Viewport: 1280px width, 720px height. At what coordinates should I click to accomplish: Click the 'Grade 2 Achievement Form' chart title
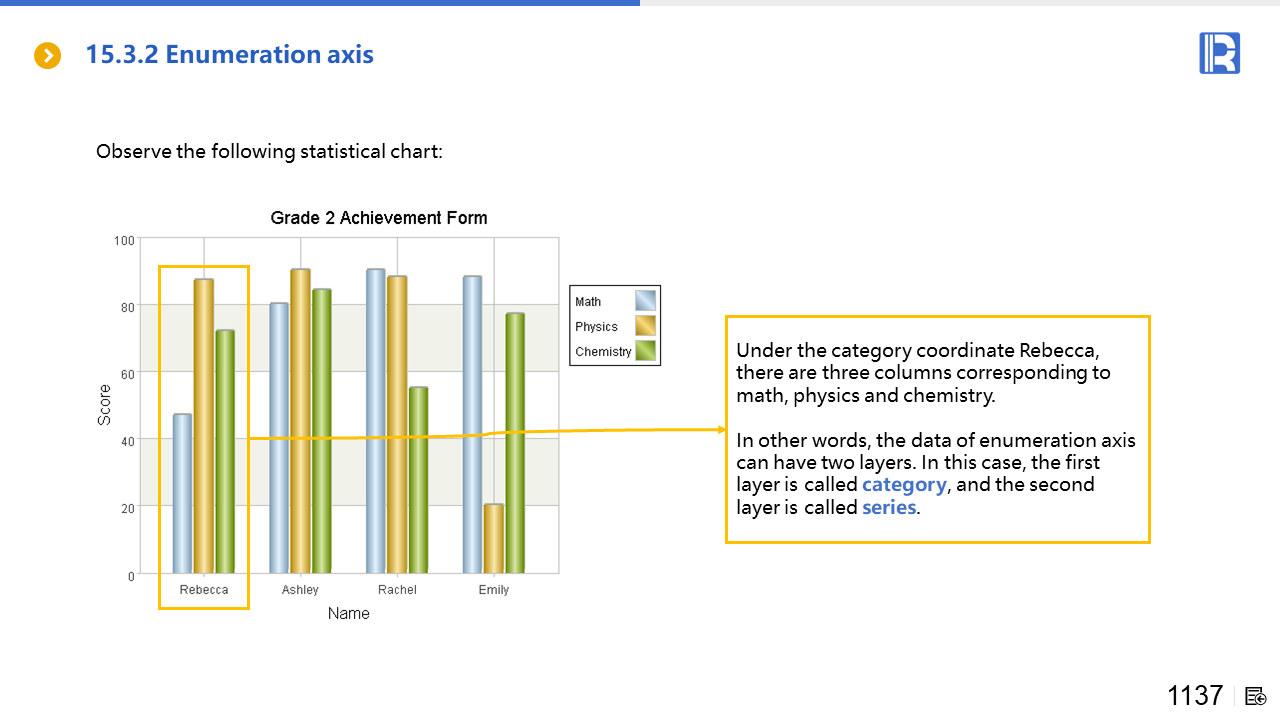click(379, 218)
